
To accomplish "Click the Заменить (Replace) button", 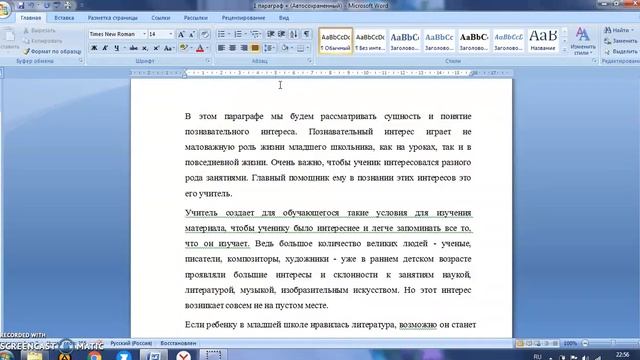I will click(x=620, y=41).
